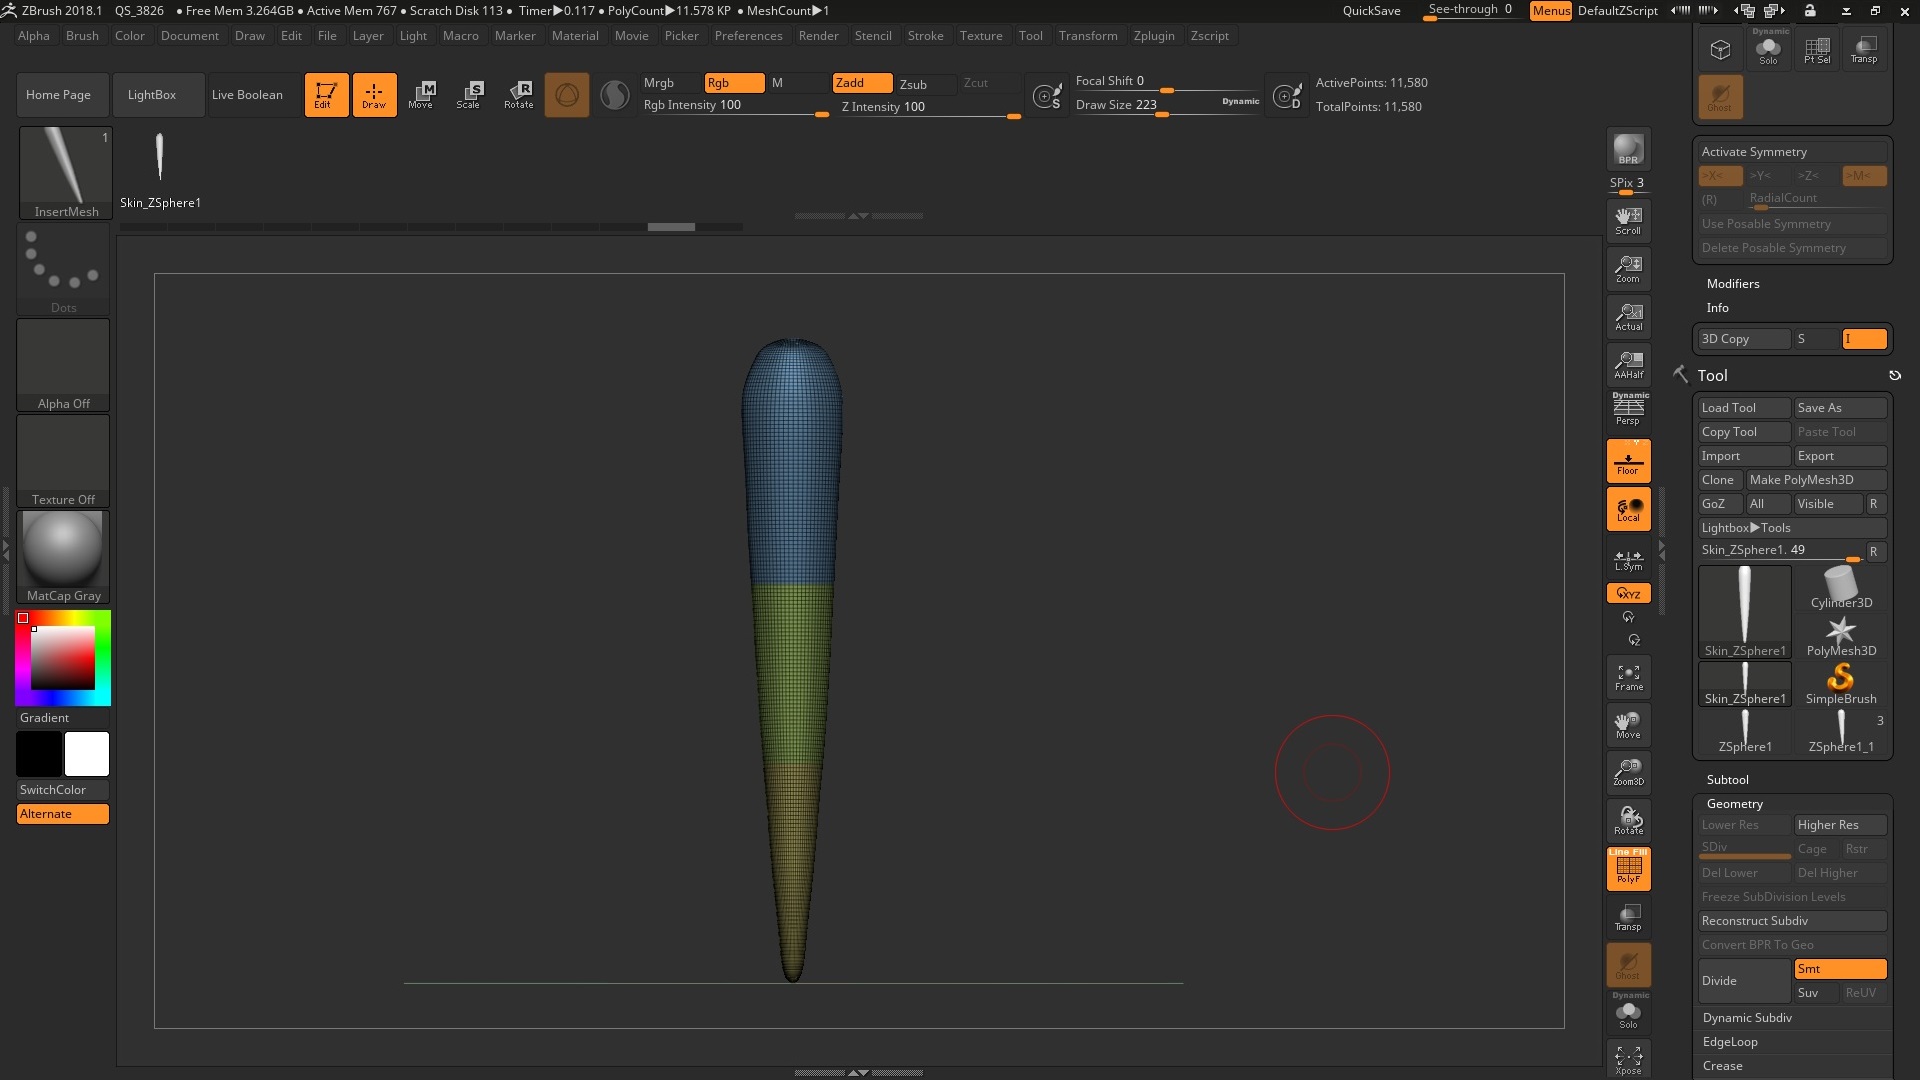Open the Zplugin menu

coord(1154,36)
